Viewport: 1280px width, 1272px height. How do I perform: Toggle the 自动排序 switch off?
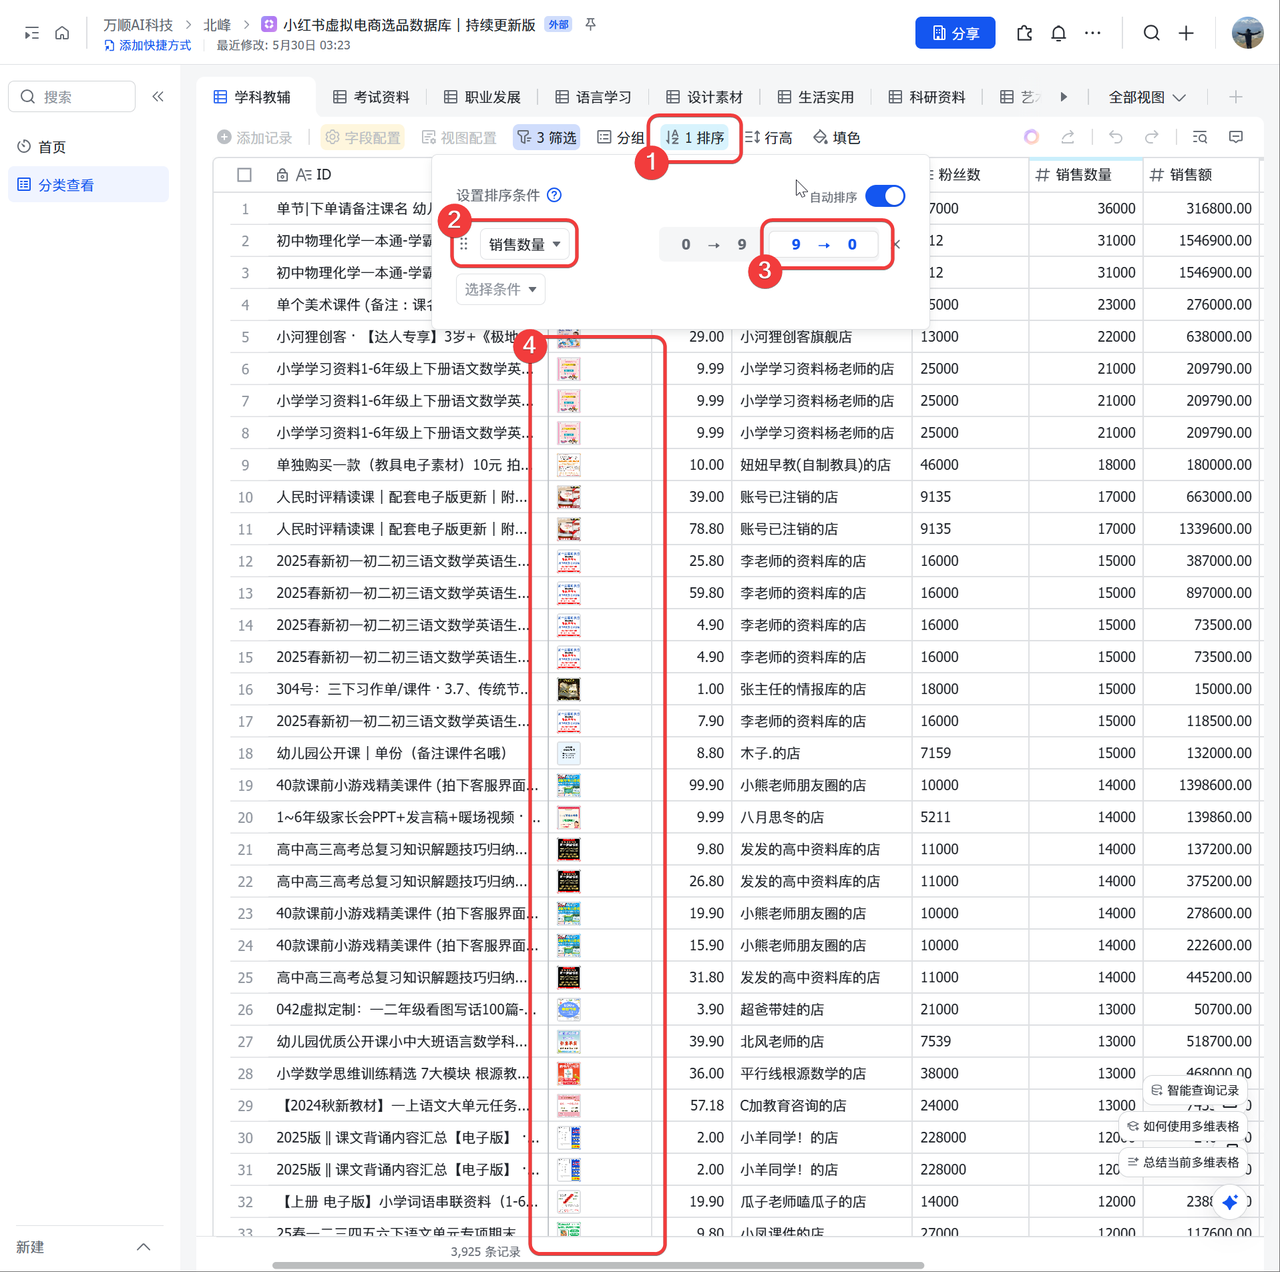[x=885, y=196]
